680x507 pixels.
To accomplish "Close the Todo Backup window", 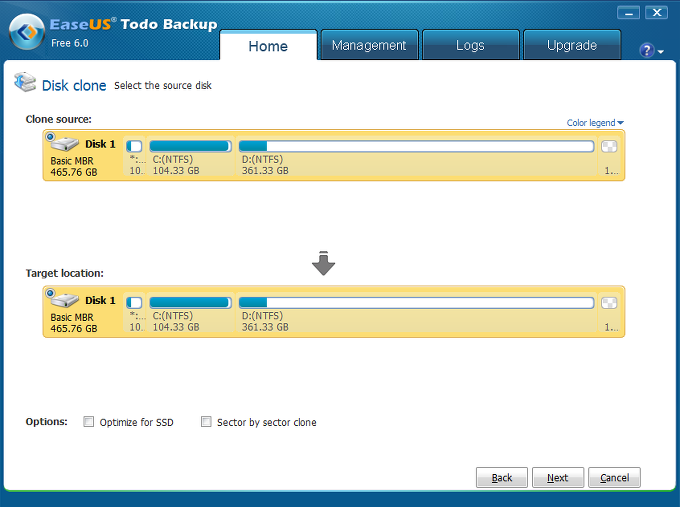I will click(x=657, y=13).
